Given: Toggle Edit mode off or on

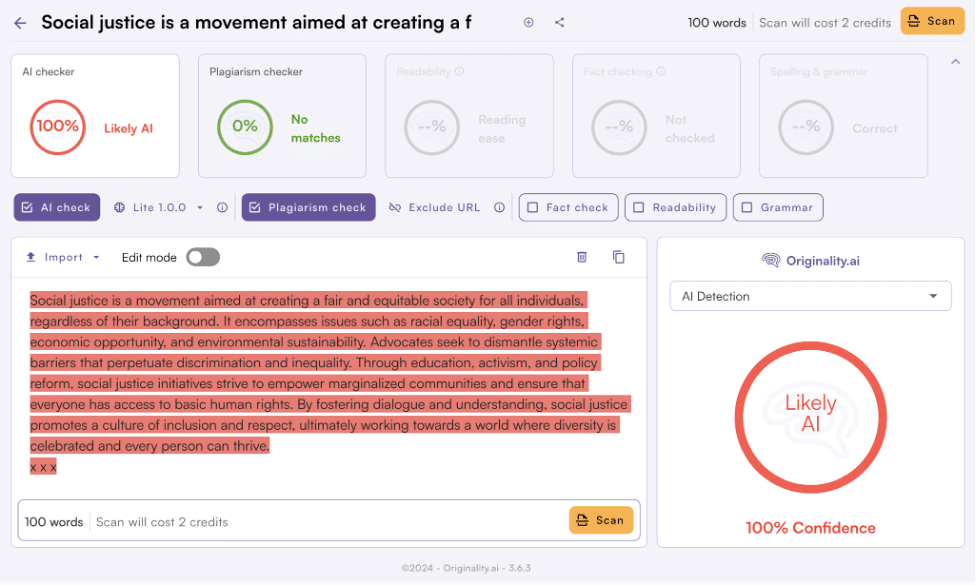Looking at the screenshot, I should coord(203,257).
